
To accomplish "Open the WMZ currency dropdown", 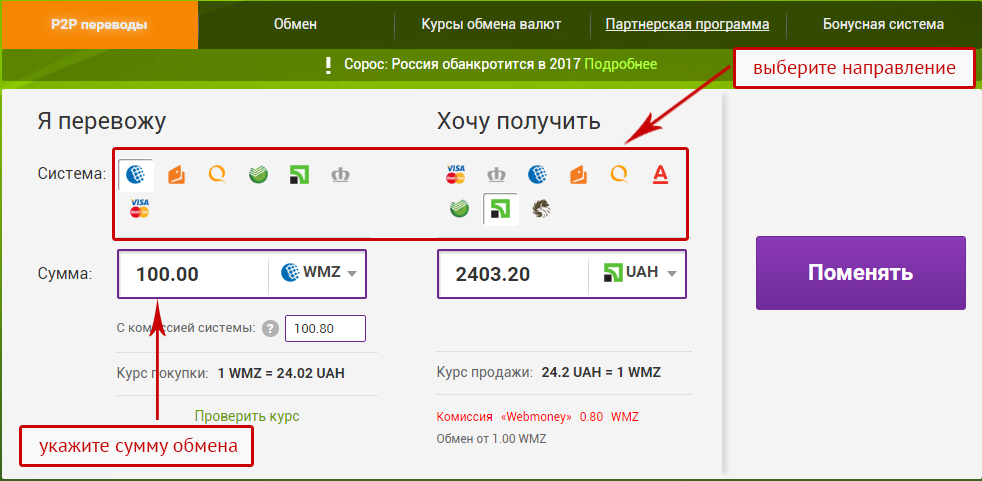I will [x=318, y=273].
